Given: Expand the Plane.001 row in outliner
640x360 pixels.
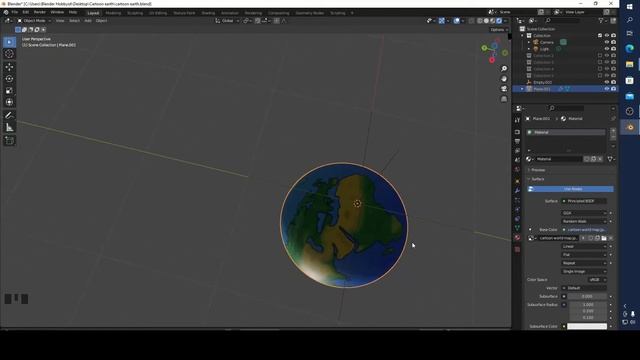Looking at the screenshot, I should click(x=522, y=89).
